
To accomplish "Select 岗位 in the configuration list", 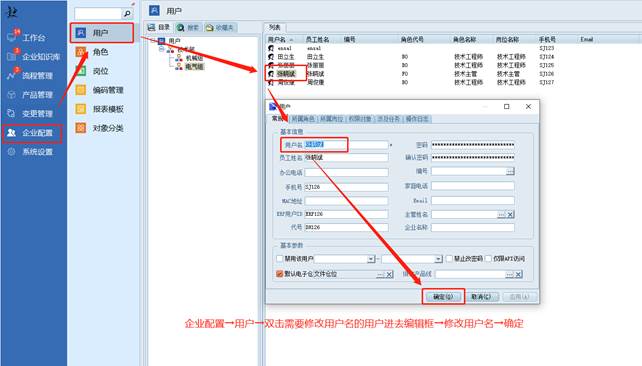I will coord(101,71).
